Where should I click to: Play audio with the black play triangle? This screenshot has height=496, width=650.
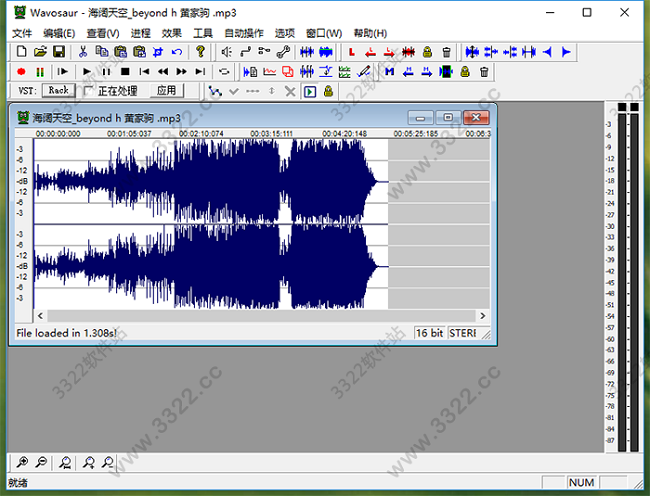click(x=87, y=72)
